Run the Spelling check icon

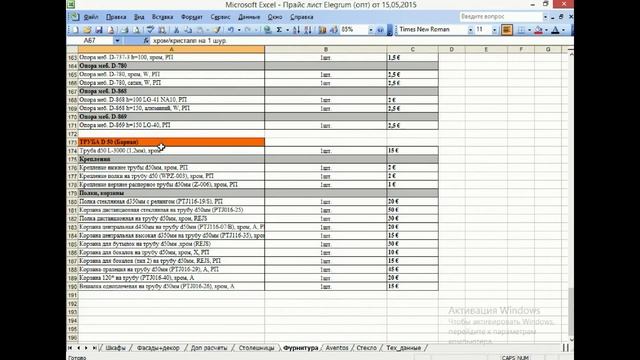point(150,30)
